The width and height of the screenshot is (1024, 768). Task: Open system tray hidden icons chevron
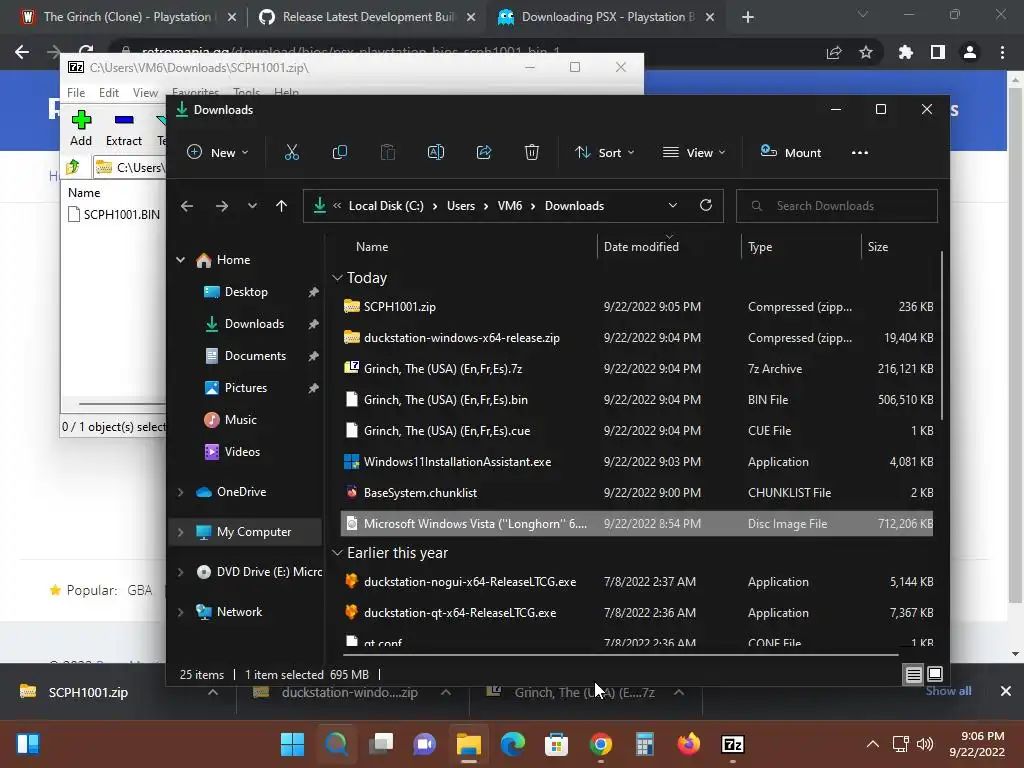click(872, 744)
